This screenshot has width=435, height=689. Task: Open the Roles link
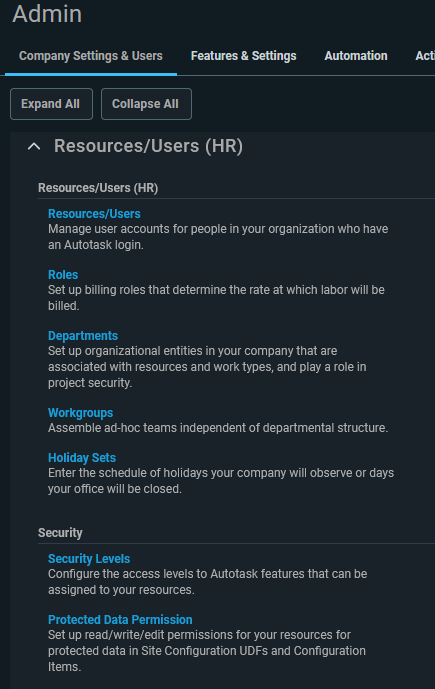[63, 275]
